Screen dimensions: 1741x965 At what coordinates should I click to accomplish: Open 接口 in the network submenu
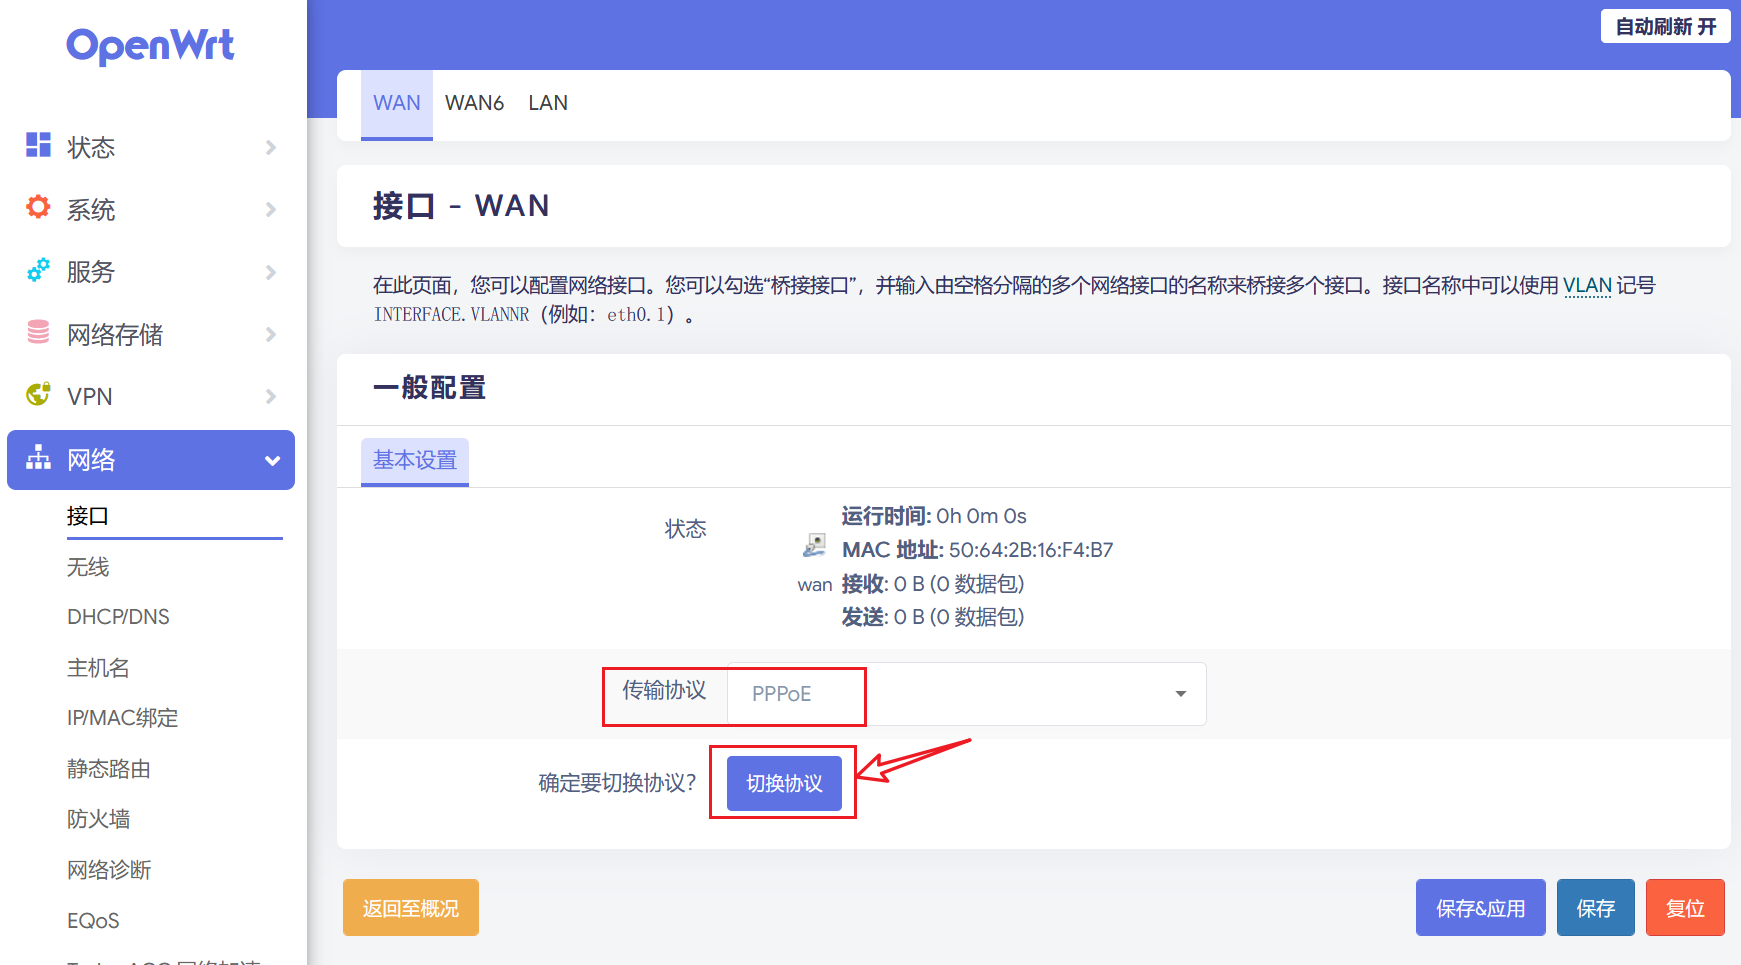(88, 516)
